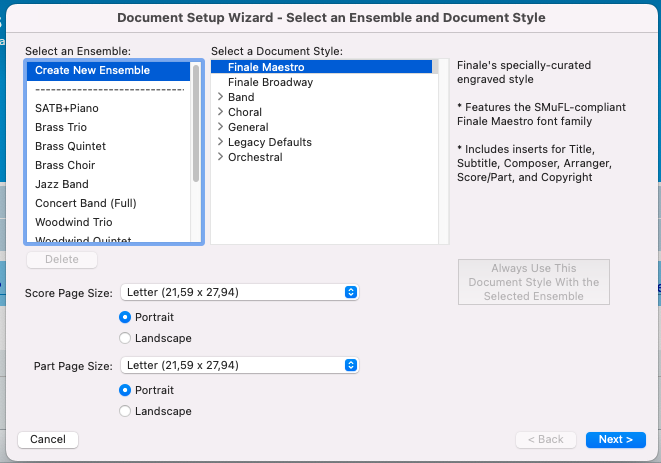
Task: Expand the Legacy Defaults category
Action: 220,142
